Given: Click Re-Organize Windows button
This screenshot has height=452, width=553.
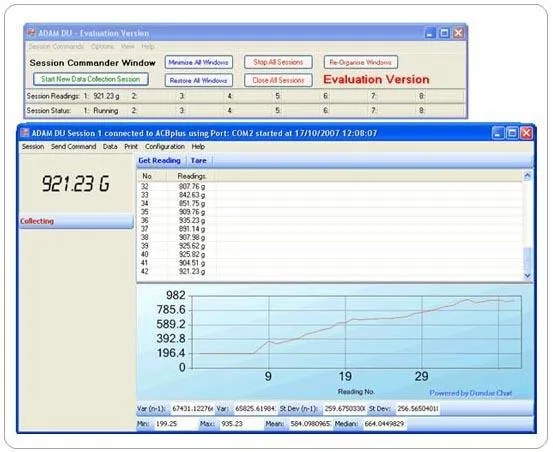Looking at the screenshot, I should (360, 62).
